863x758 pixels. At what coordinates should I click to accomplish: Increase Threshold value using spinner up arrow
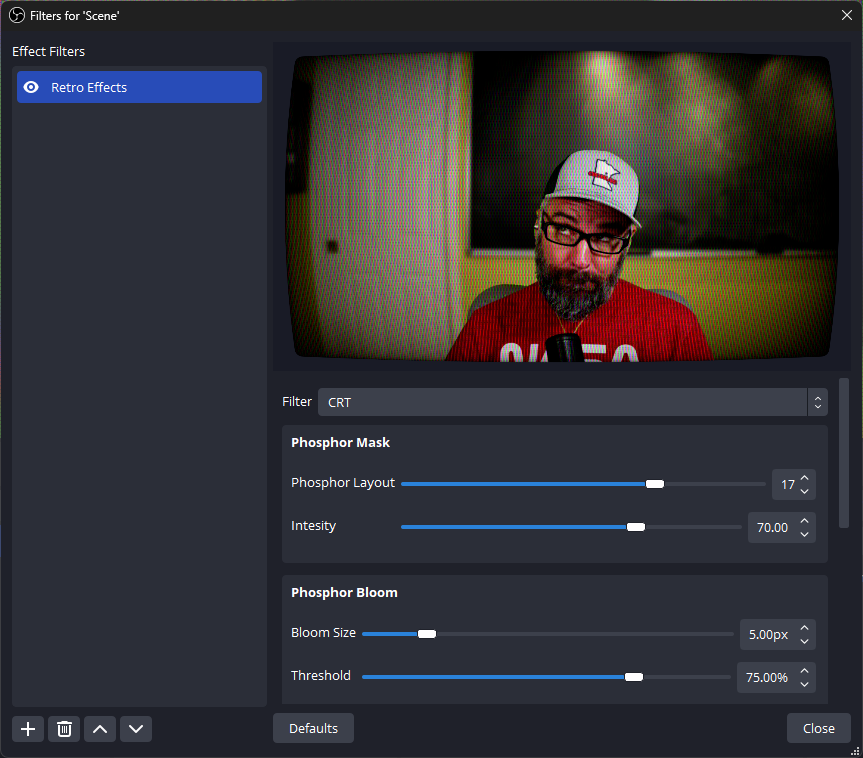click(x=806, y=671)
